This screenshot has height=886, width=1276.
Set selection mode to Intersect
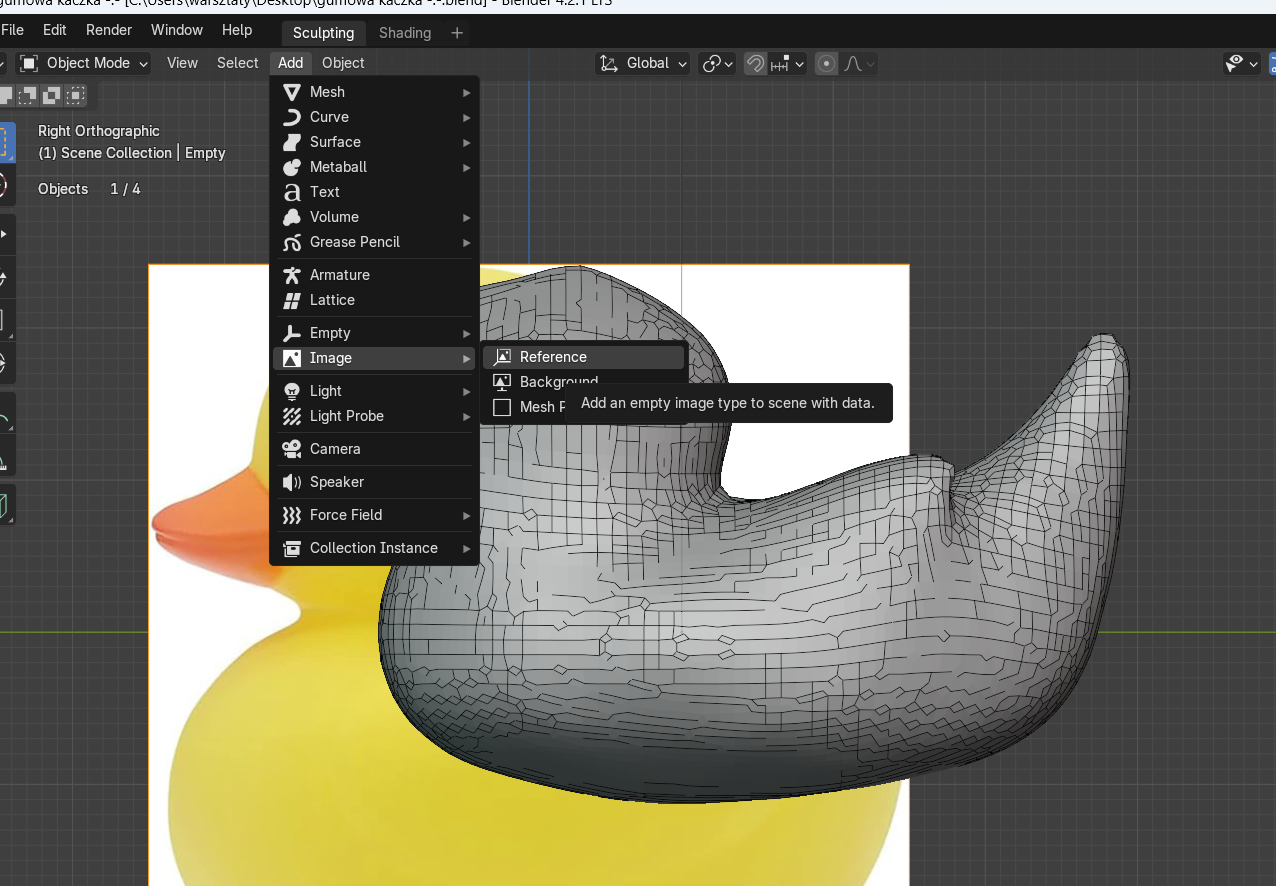pos(75,95)
